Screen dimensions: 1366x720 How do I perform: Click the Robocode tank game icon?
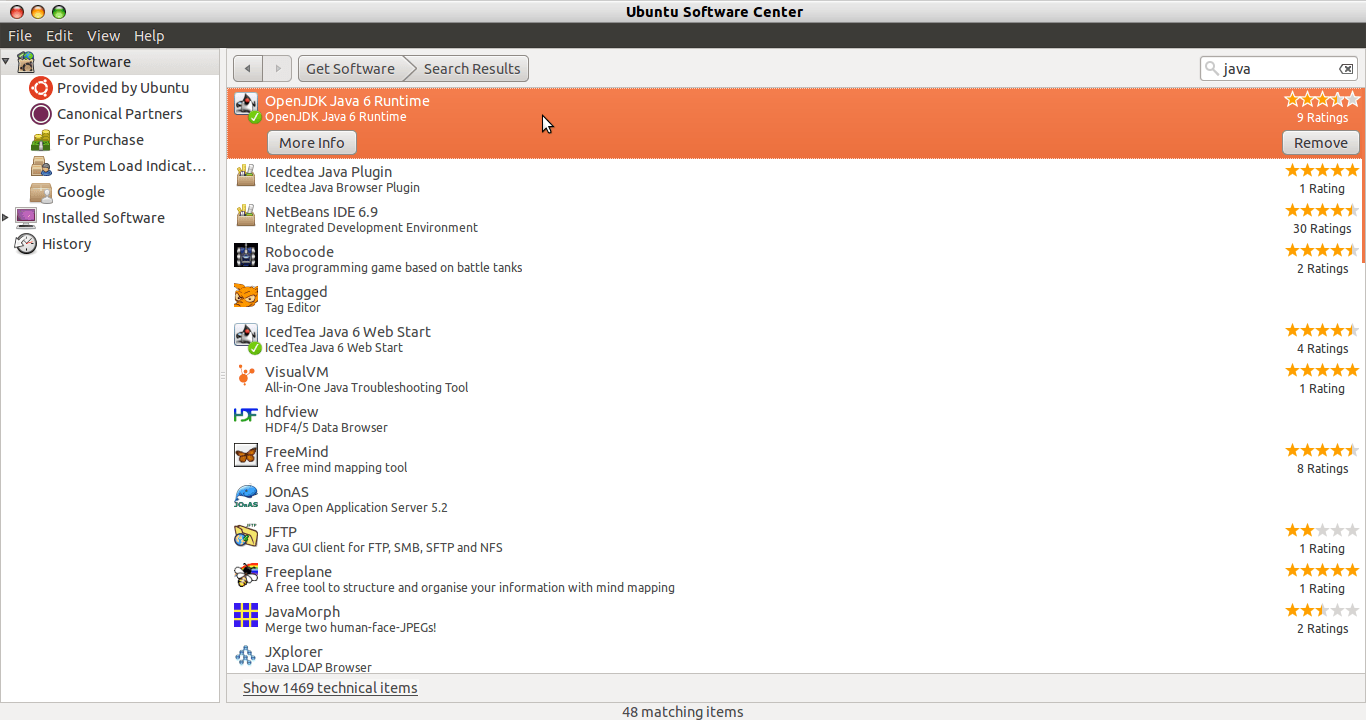pos(246,256)
